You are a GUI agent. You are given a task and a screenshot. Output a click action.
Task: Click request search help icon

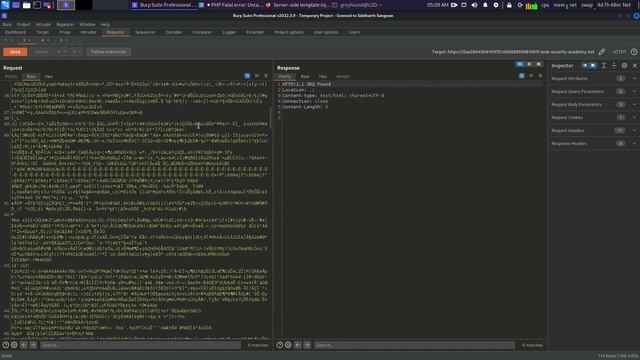click(6, 345)
